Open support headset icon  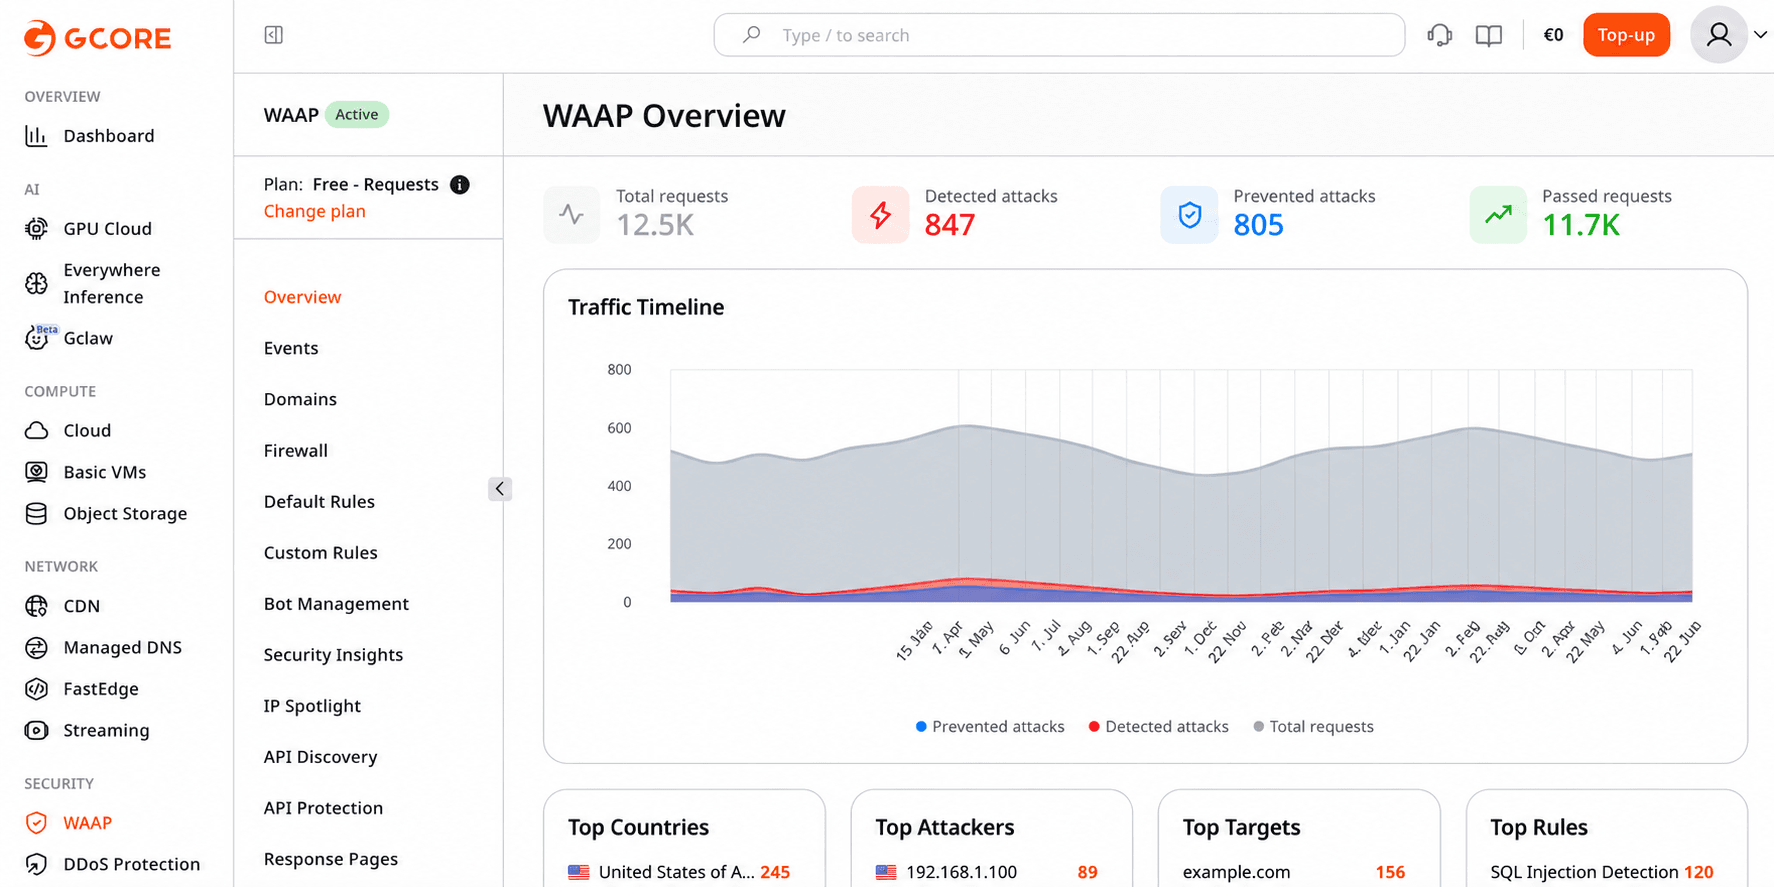click(x=1440, y=35)
